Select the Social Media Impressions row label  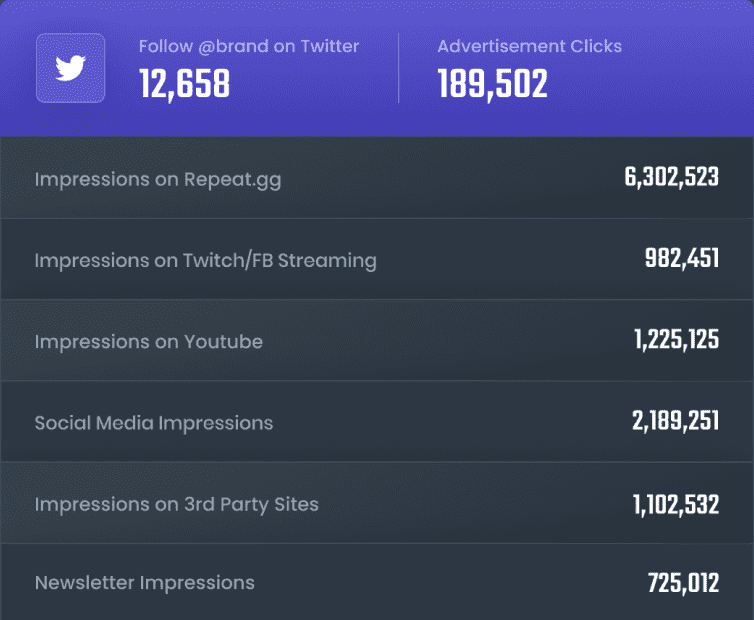click(x=153, y=422)
